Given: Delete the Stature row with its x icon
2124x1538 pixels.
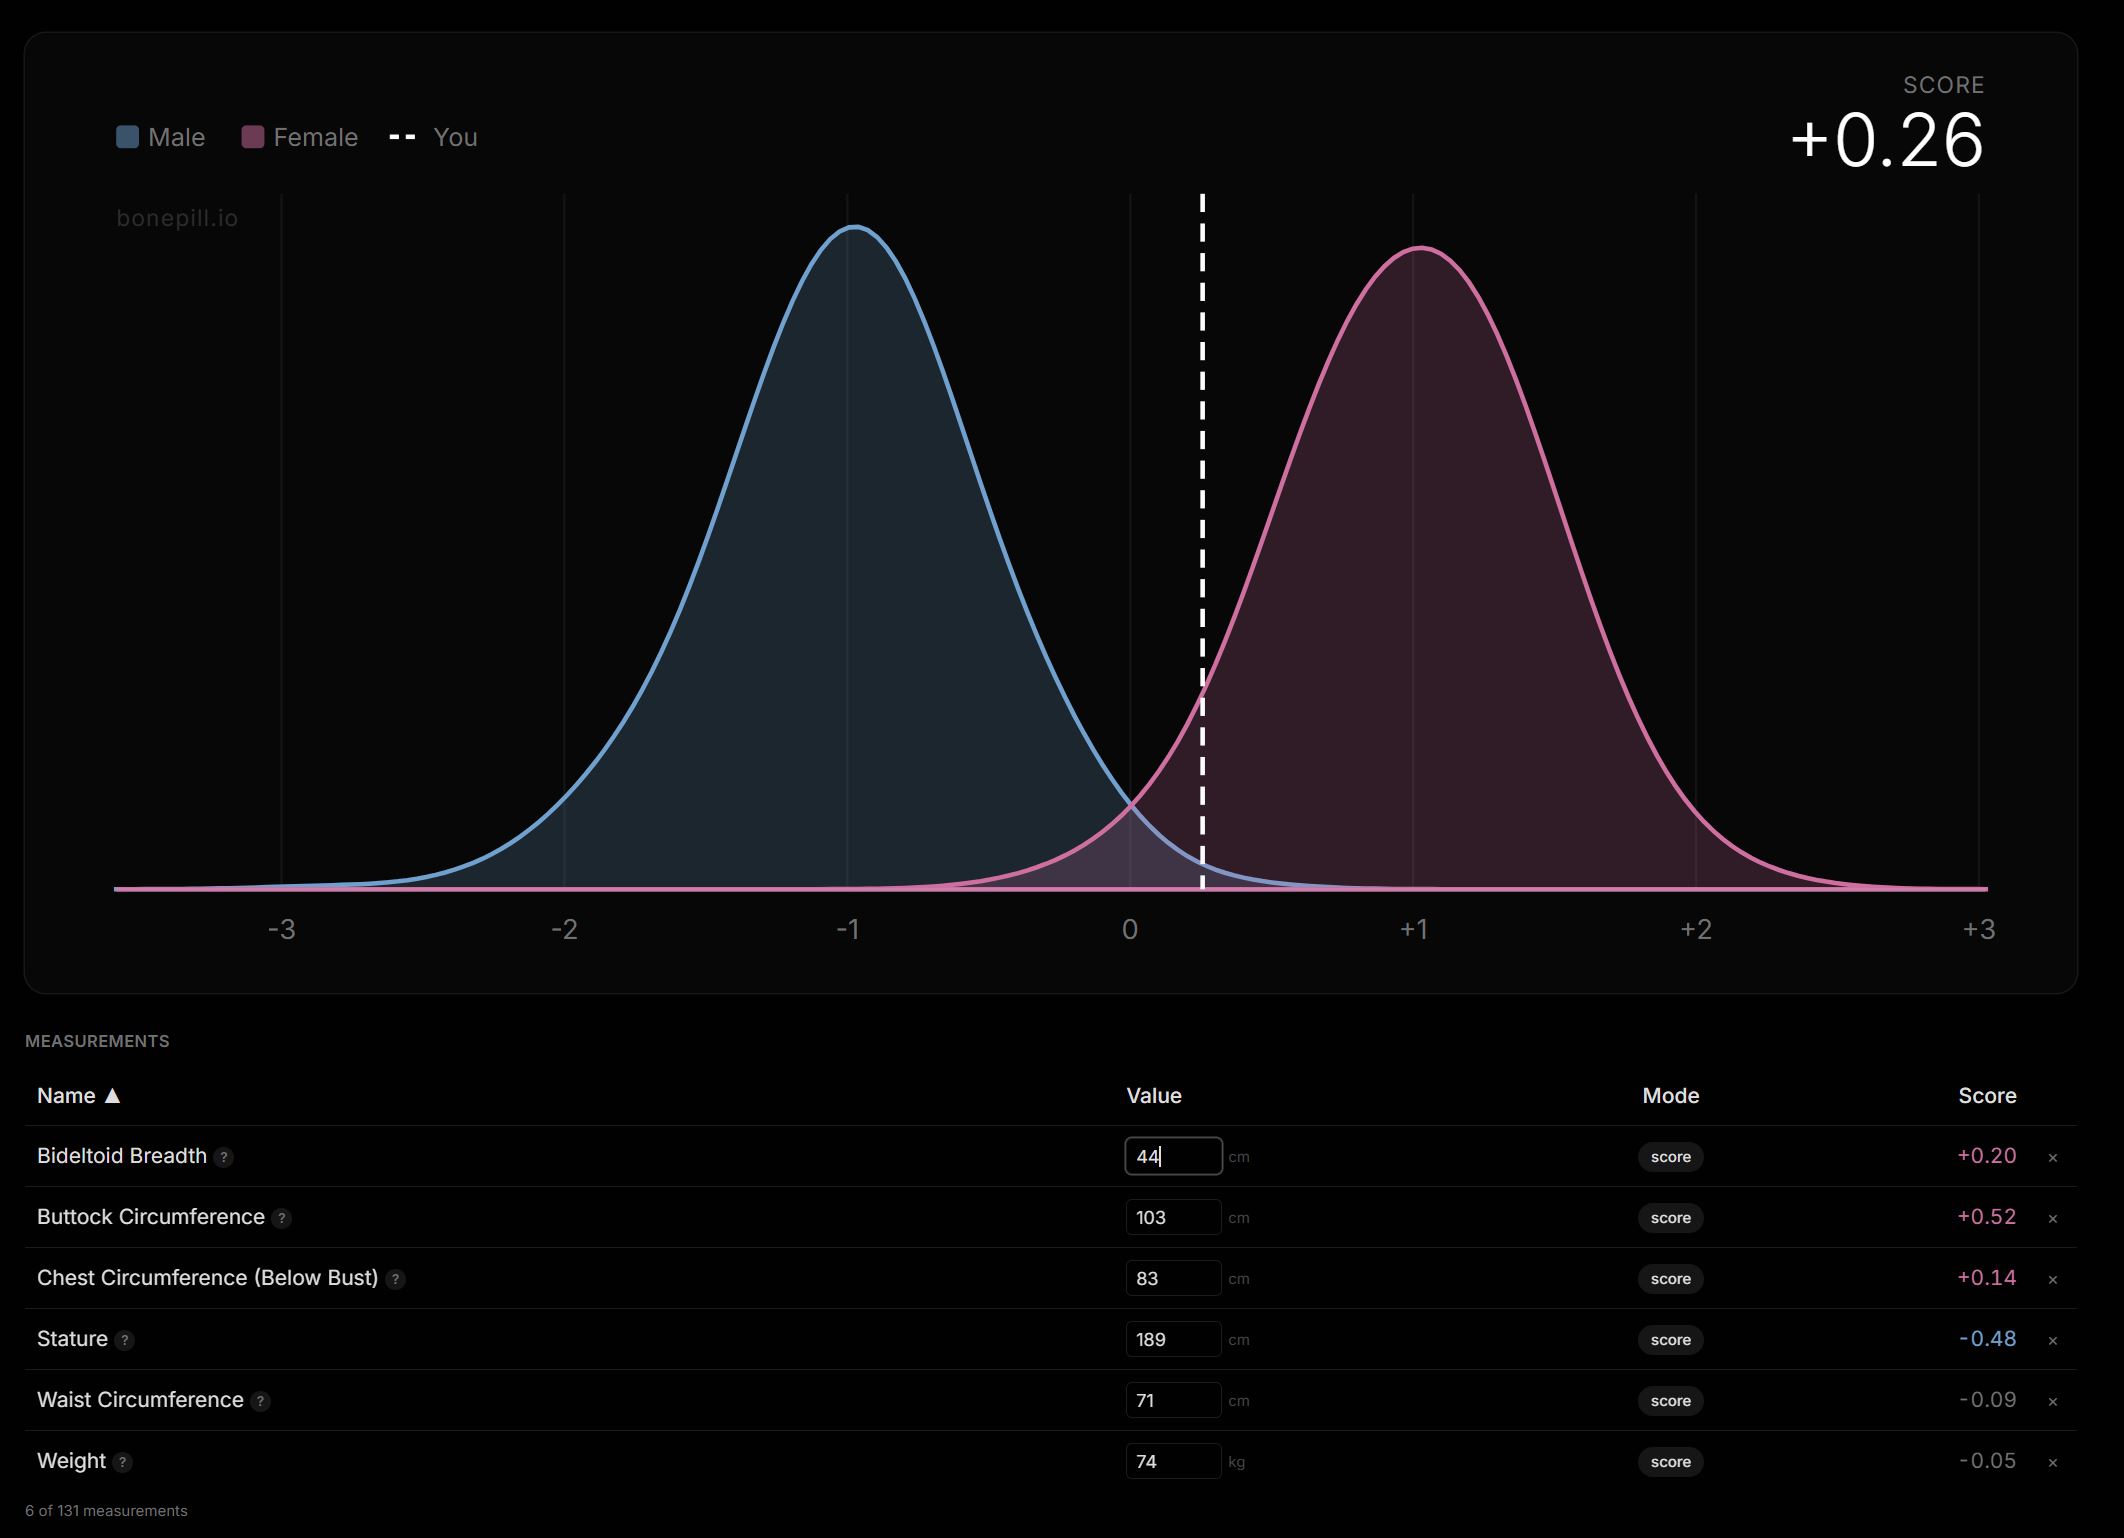Looking at the screenshot, I should coord(2052,1340).
